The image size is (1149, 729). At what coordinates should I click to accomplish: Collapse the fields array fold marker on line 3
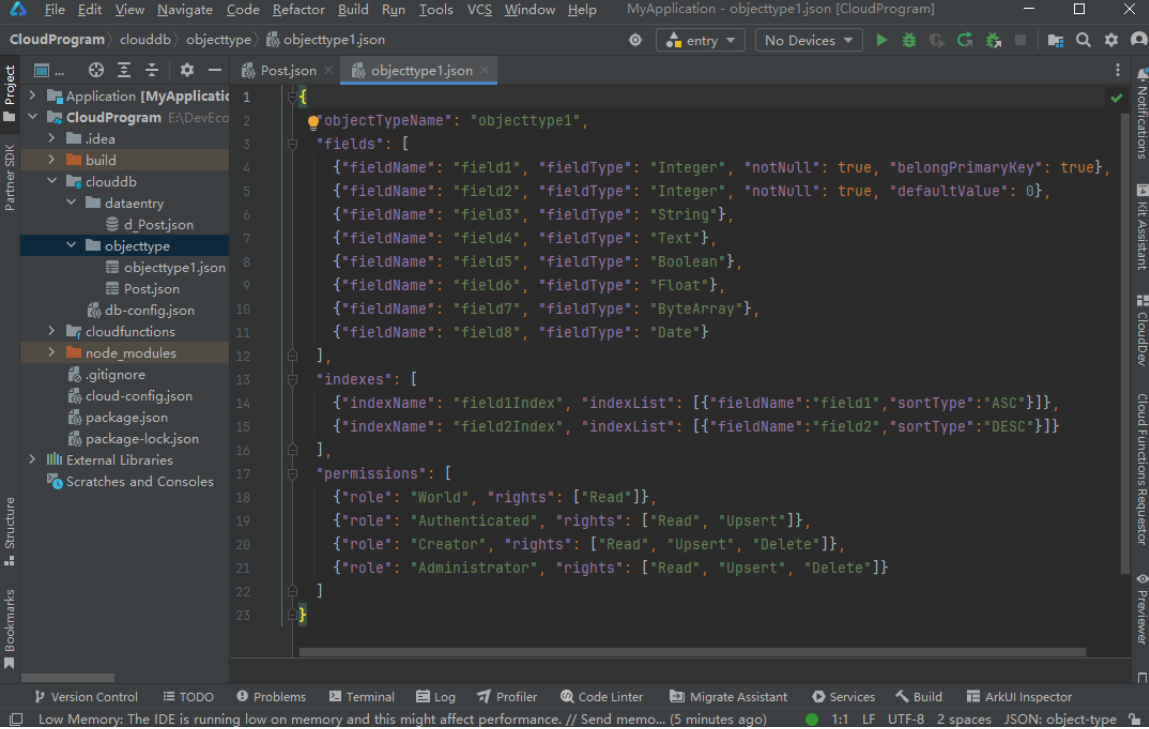pos(293,144)
